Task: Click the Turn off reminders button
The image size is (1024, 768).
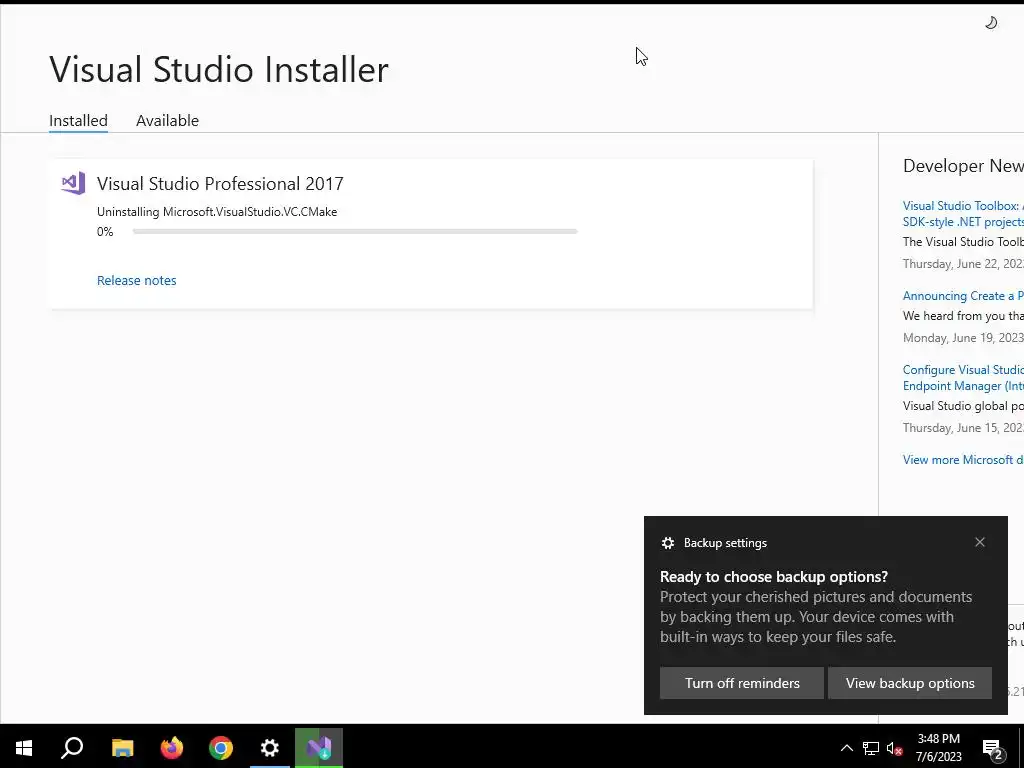Action: coord(742,683)
